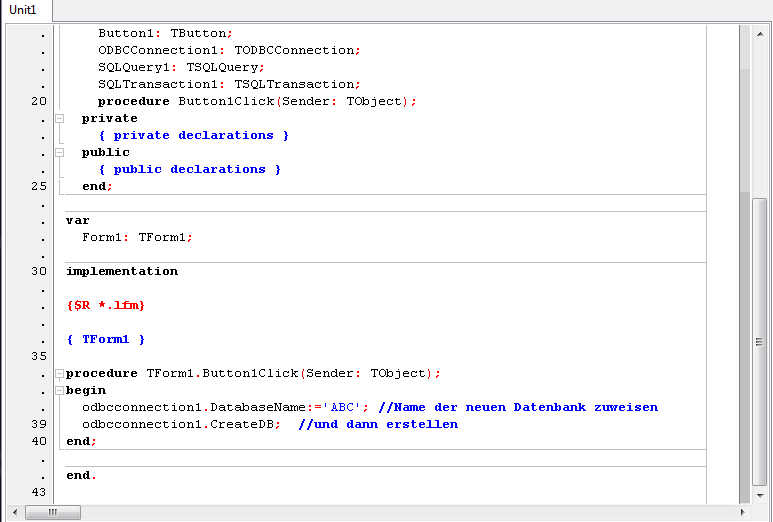Collapse the public section fold marker

click(x=59, y=152)
